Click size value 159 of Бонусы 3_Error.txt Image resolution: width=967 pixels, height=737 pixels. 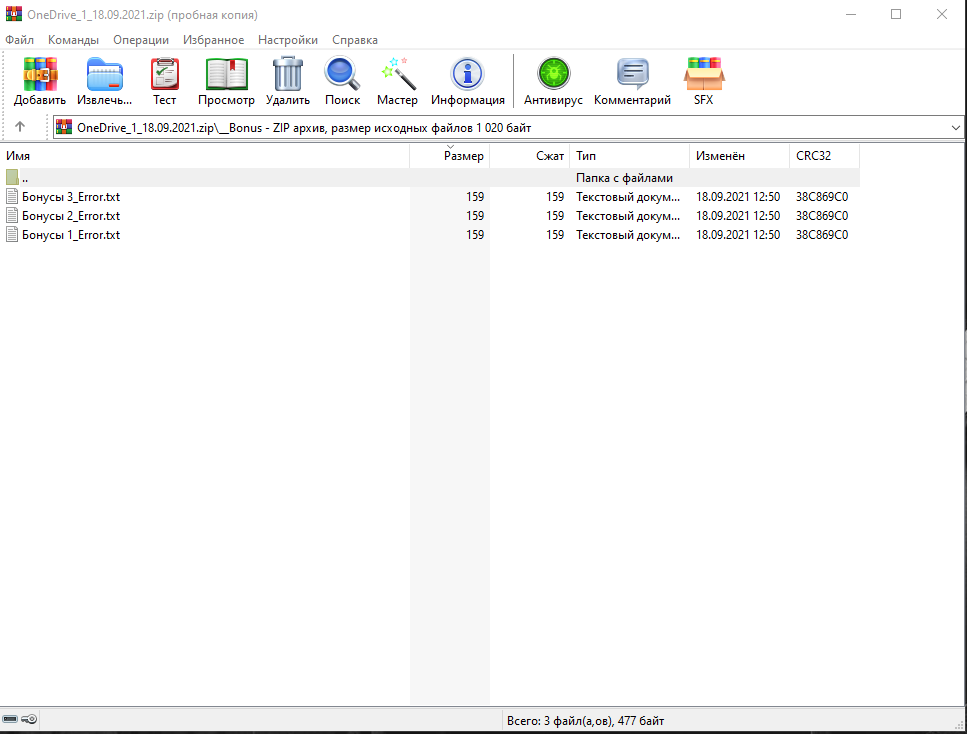[475, 197]
